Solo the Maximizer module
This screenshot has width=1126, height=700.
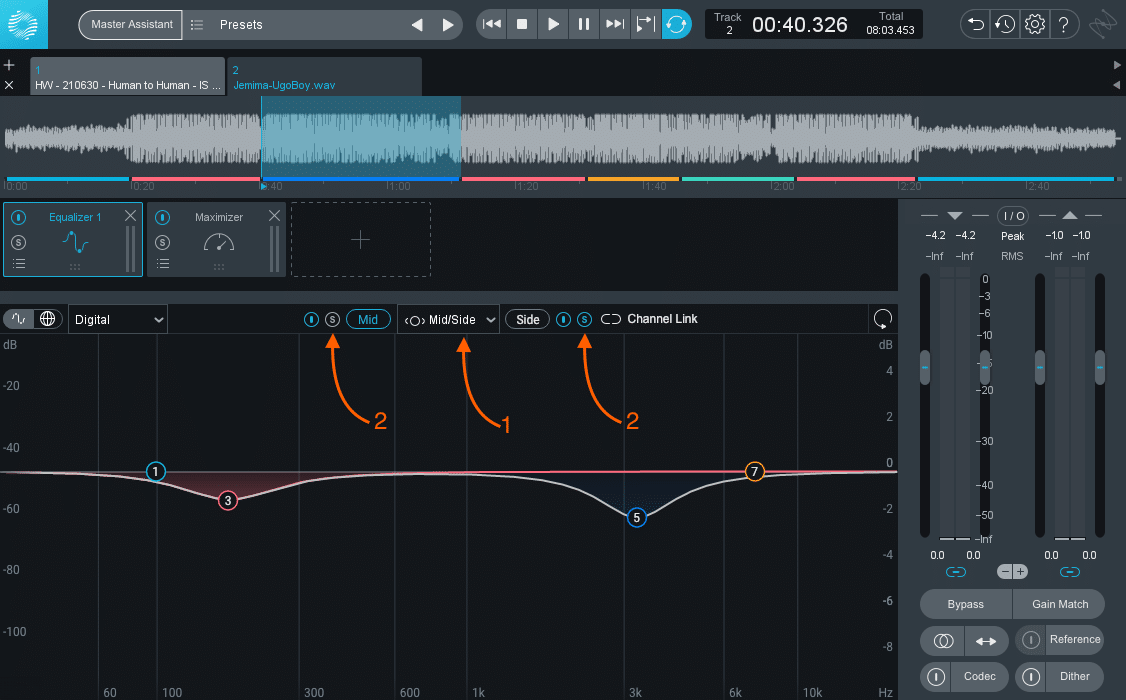tap(162, 243)
